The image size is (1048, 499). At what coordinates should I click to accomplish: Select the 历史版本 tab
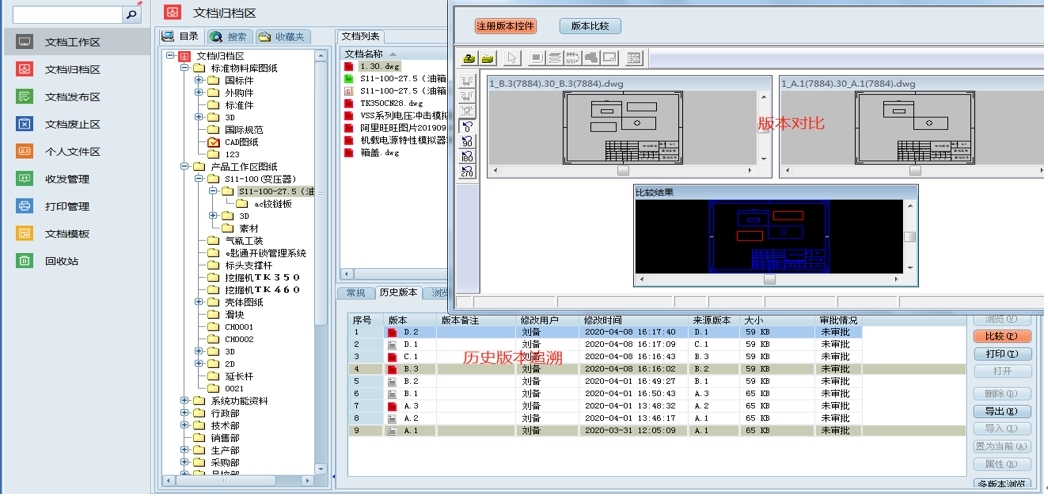(398, 293)
